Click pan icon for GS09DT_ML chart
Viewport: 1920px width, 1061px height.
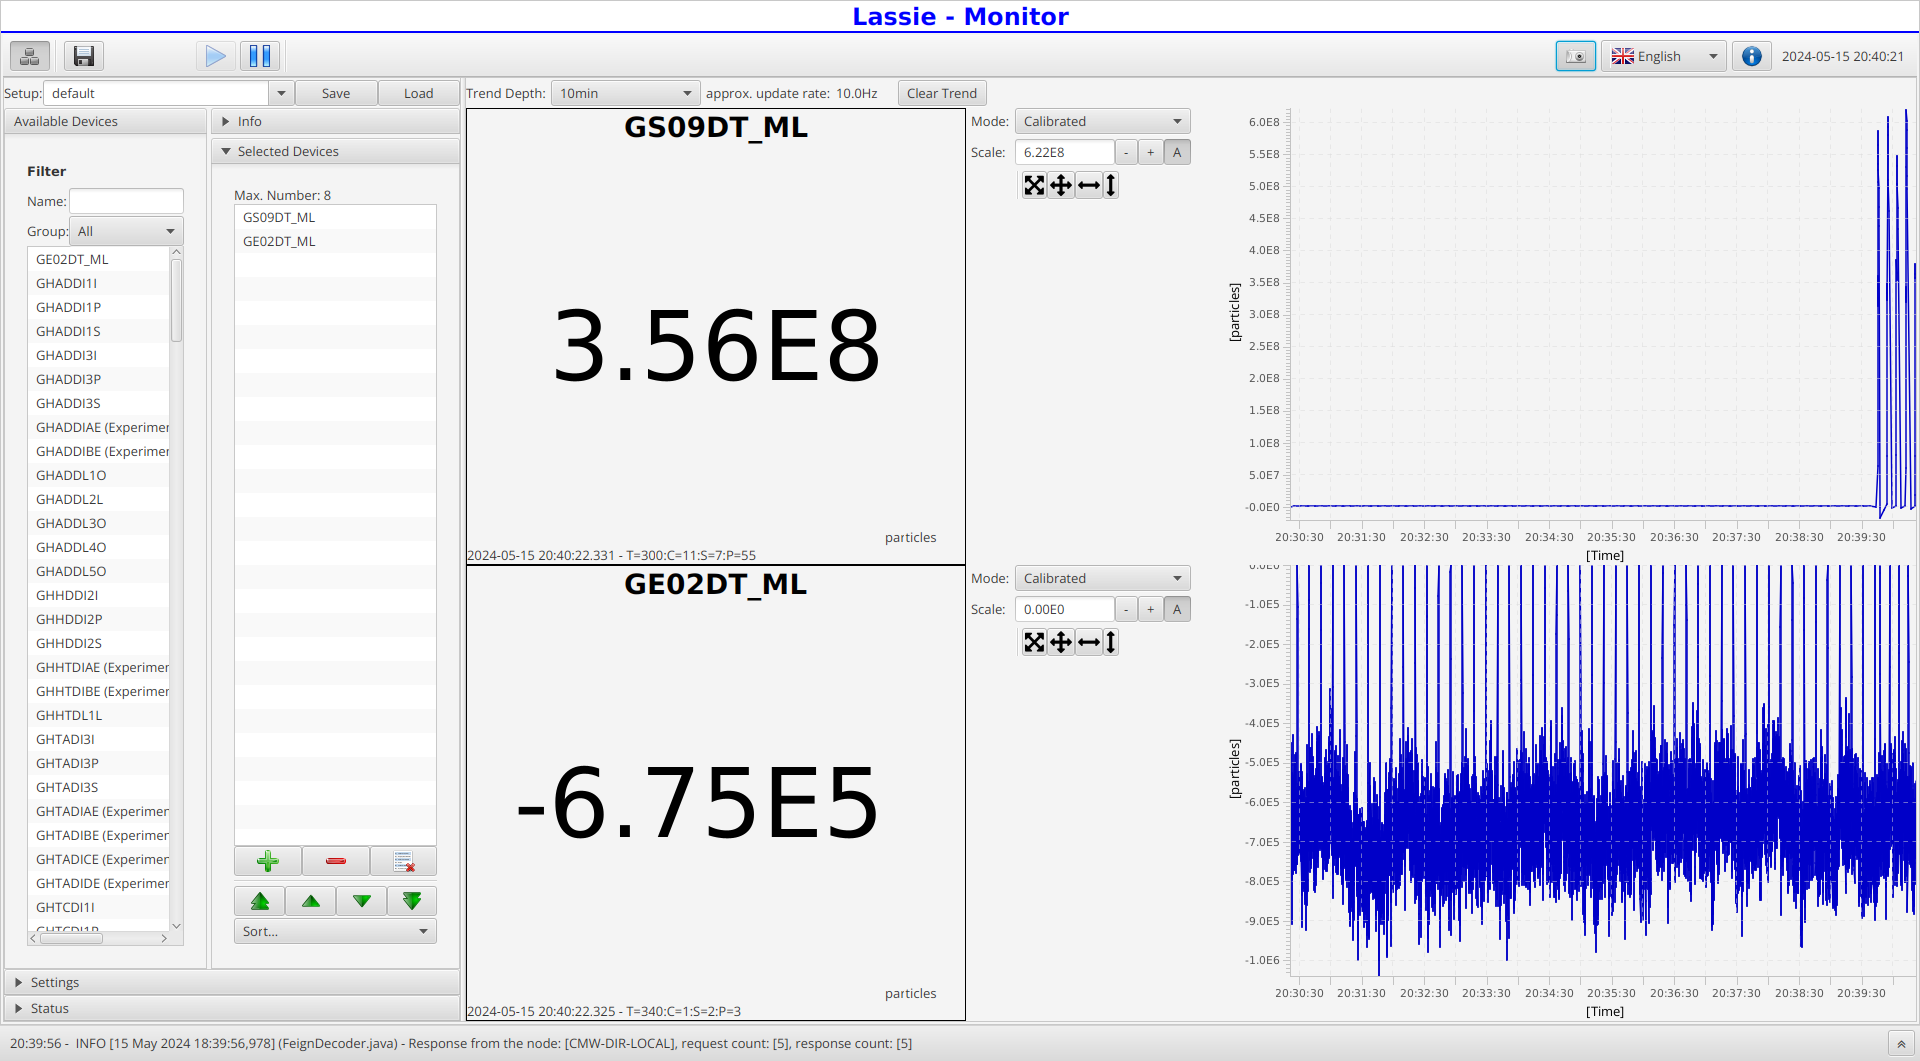point(1061,185)
